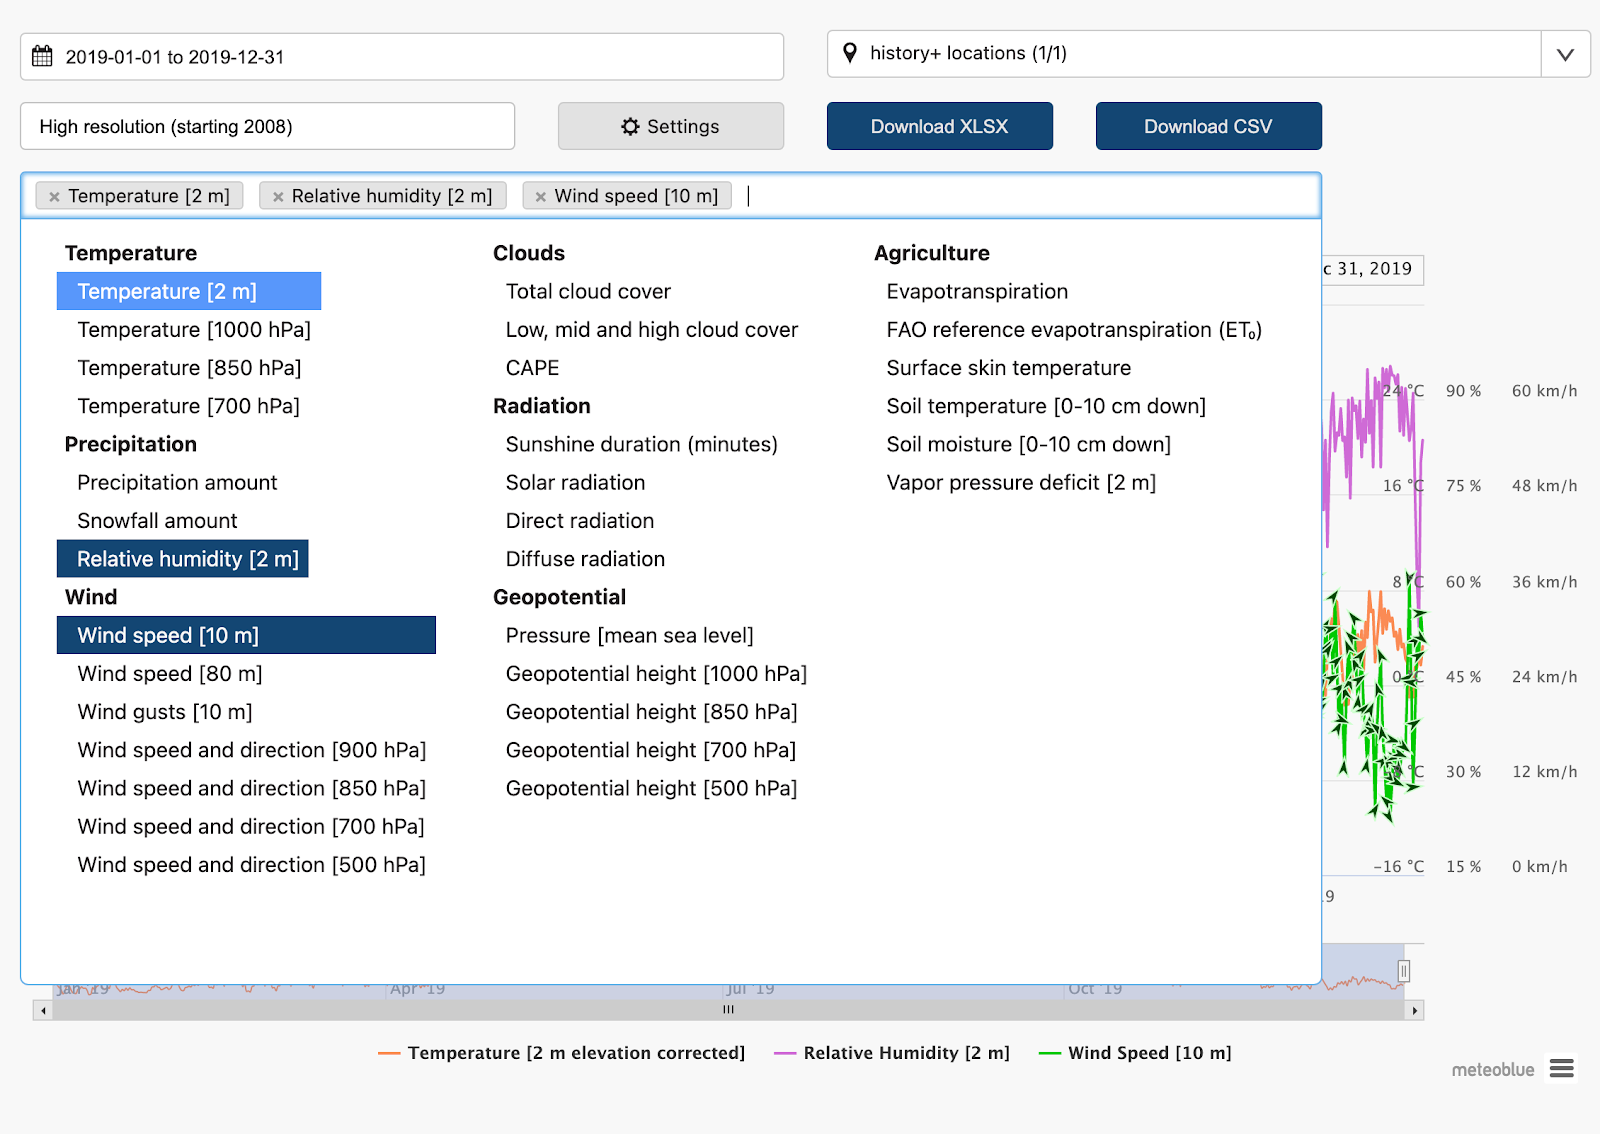Click the Settings gear icon

tap(630, 126)
